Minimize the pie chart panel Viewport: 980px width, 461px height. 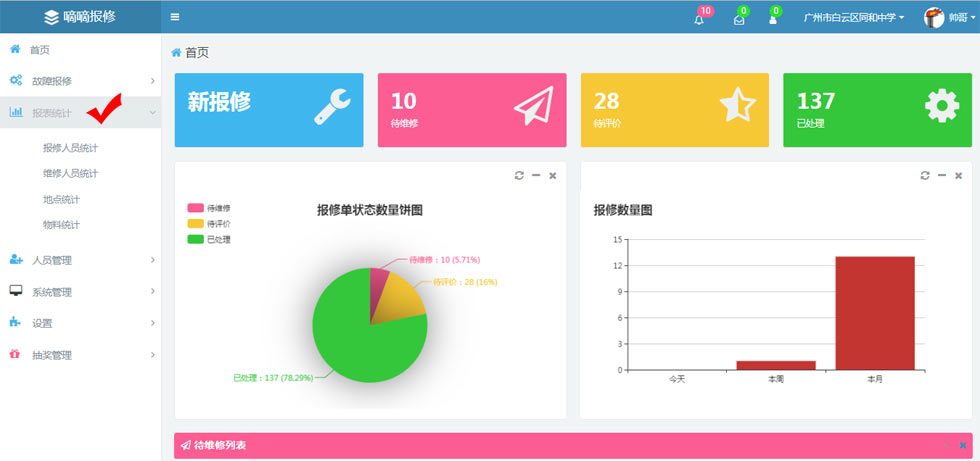coord(536,176)
